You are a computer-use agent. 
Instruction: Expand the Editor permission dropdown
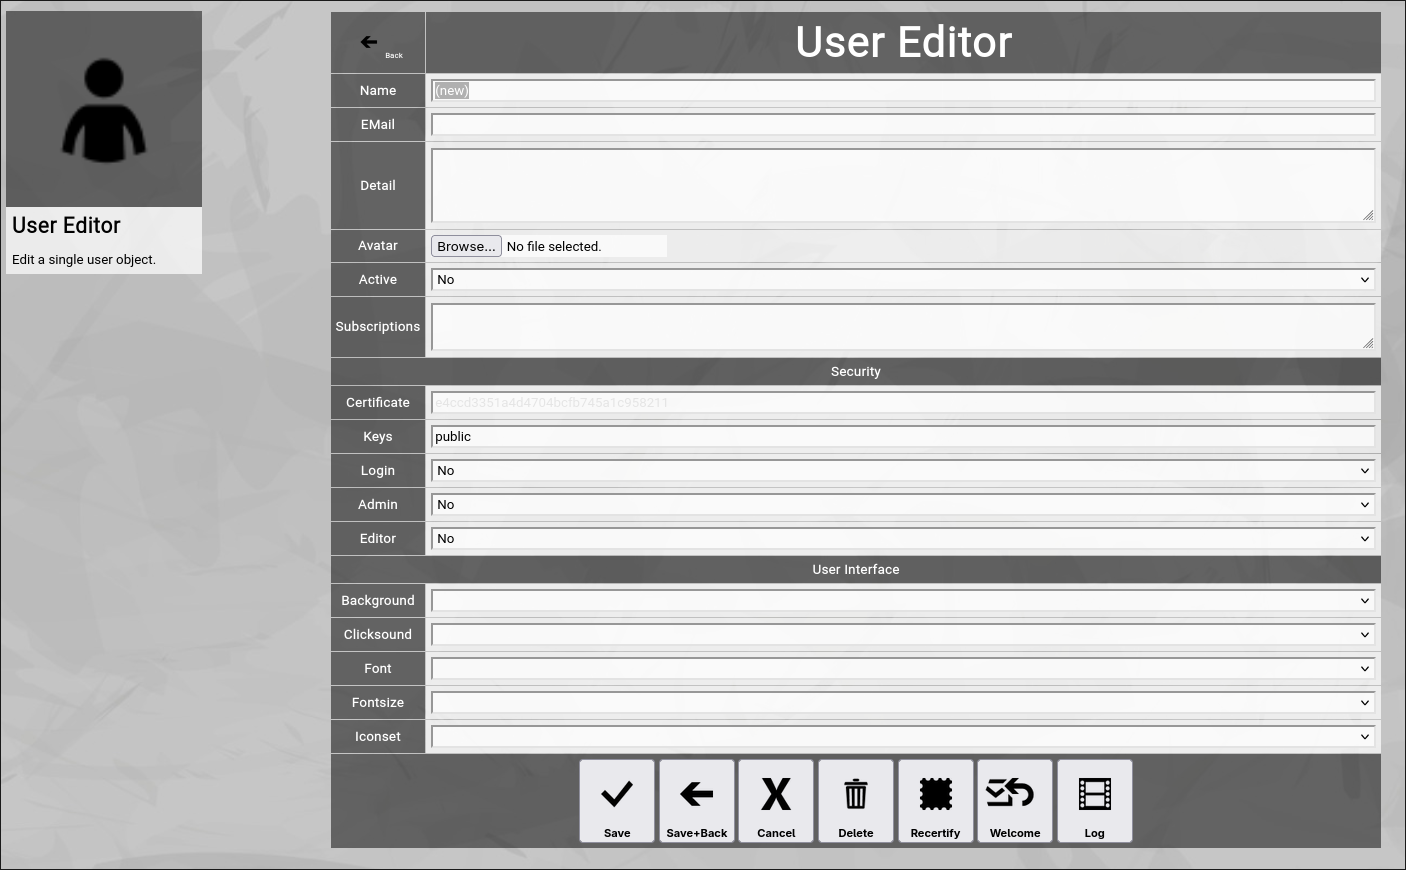tap(902, 539)
